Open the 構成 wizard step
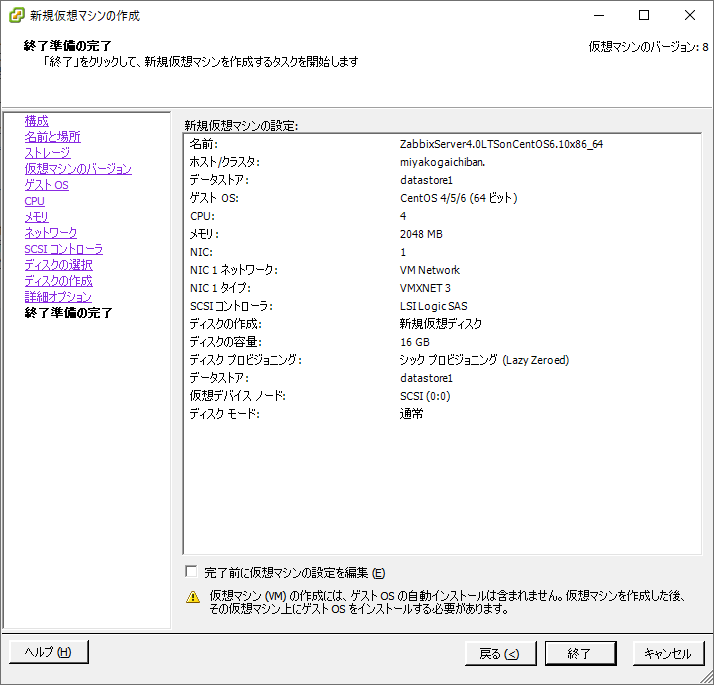Screen dimensions: 714x685 click(36, 121)
